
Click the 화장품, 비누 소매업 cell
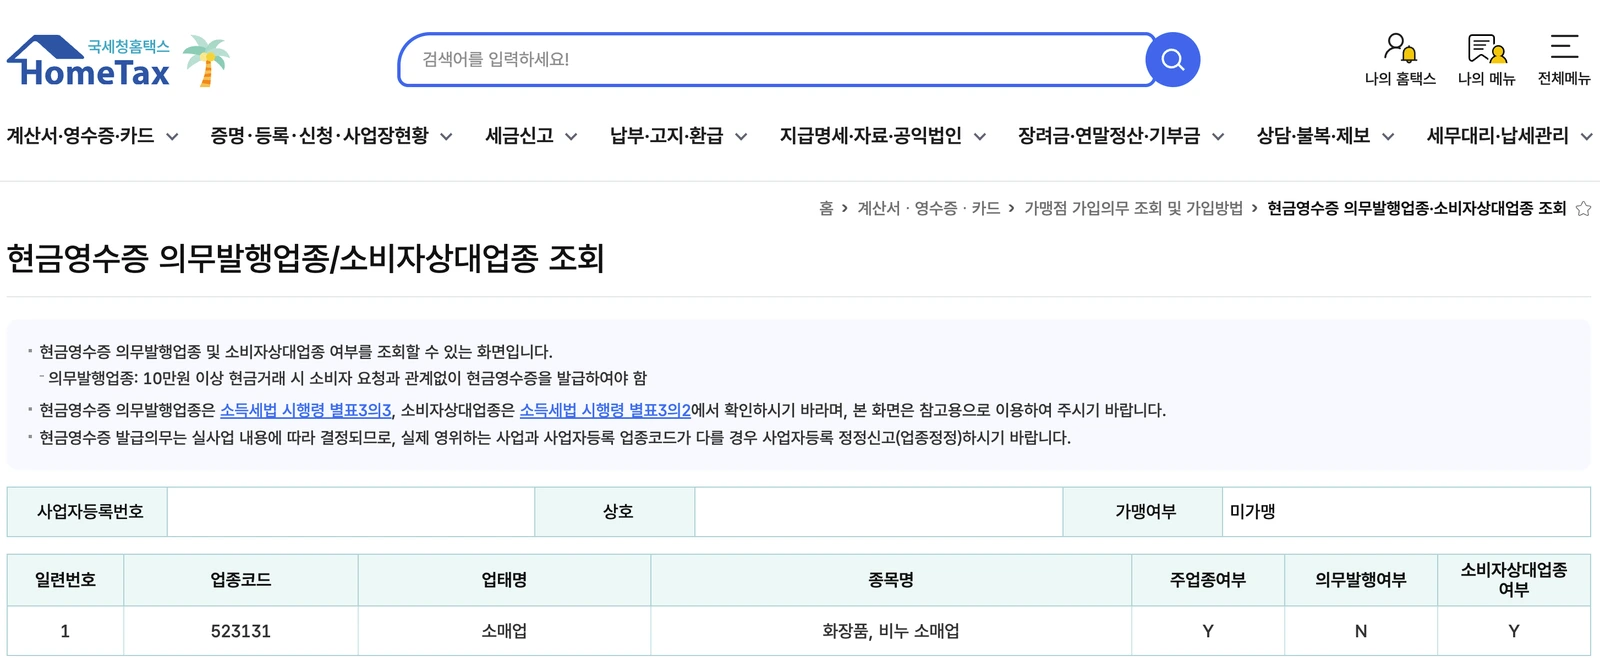tap(891, 631)
